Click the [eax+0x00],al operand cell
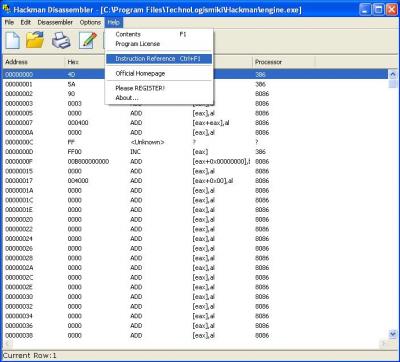The width and height of the screenshot is (400, 362). click(213, 181)
